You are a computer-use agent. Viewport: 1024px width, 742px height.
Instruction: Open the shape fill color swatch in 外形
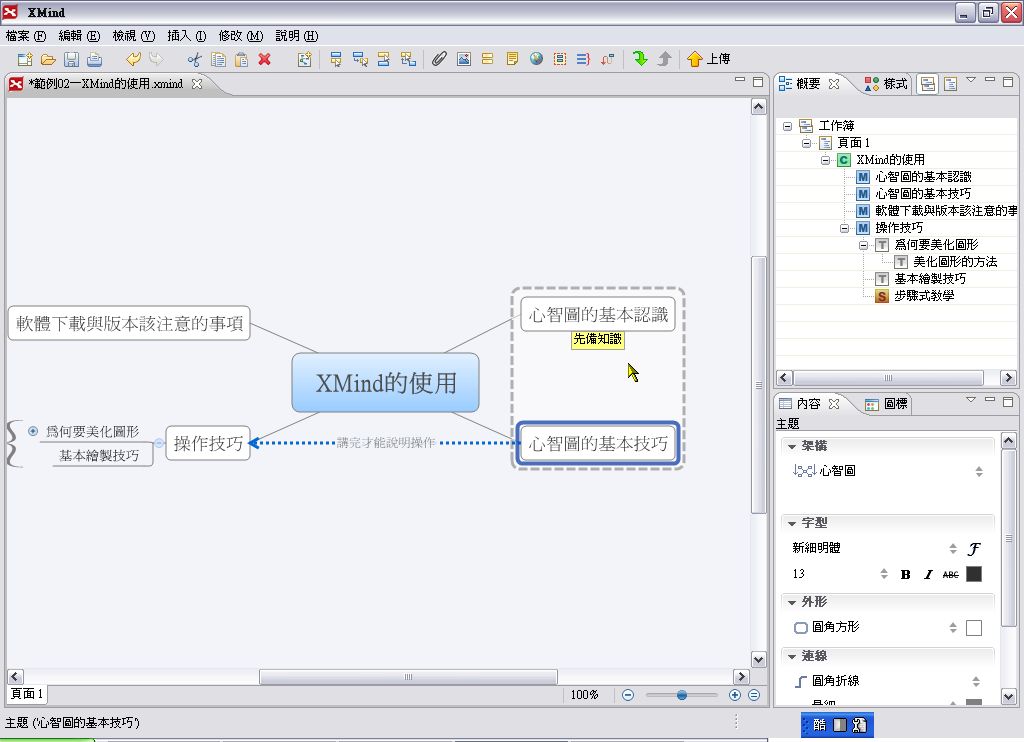click(x=974, y=628)
